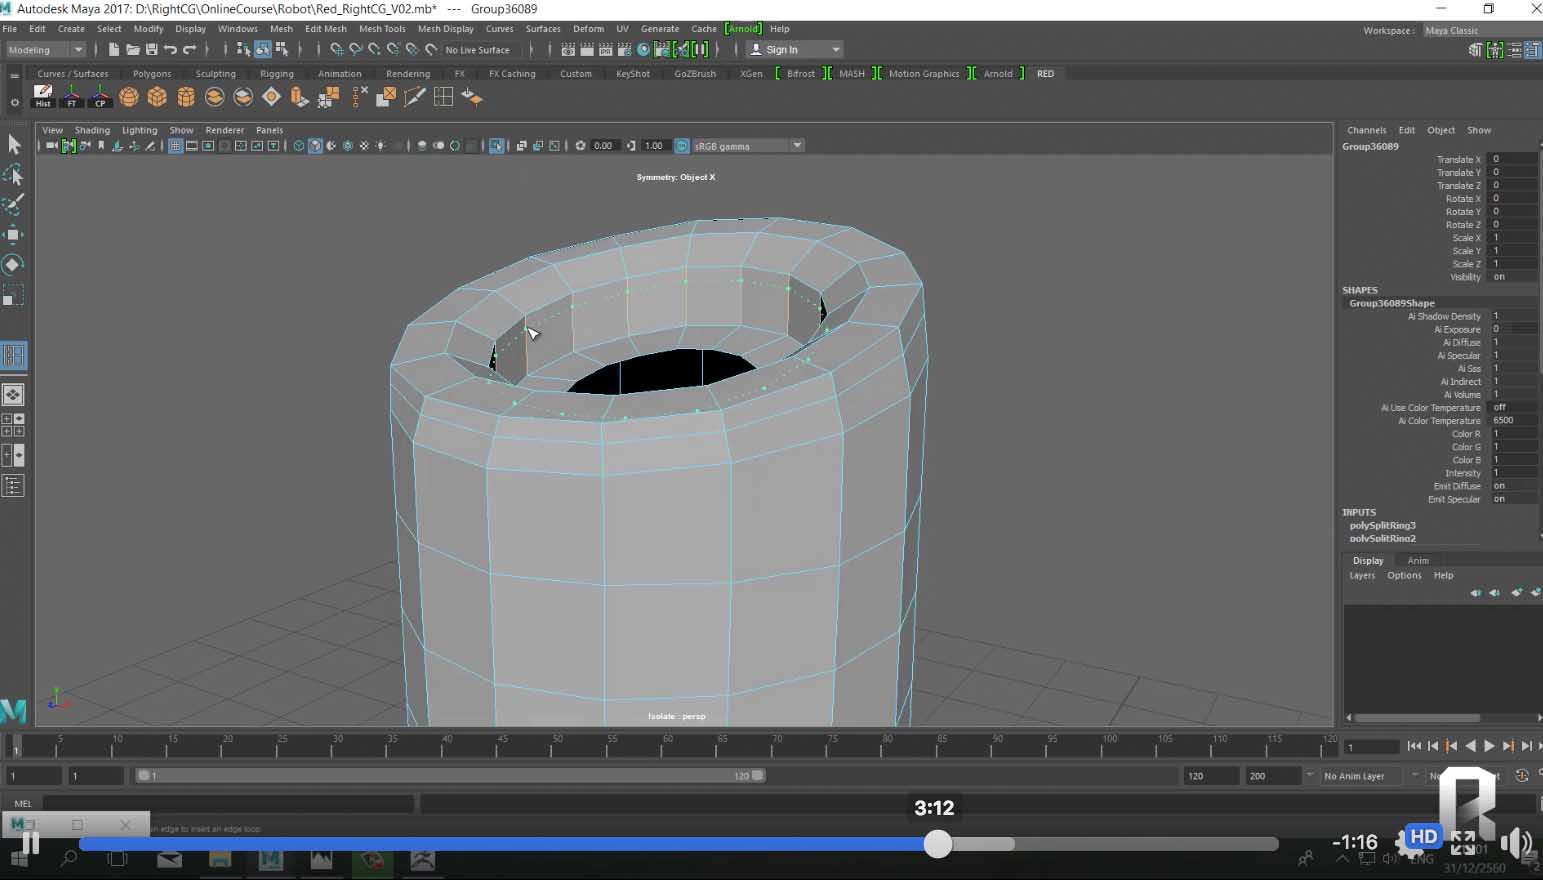Image resolution: width=1543 pixels, height=880 pixels.
Task: Toggle the viewport grid display button
Action: click(x=175, y=146)
